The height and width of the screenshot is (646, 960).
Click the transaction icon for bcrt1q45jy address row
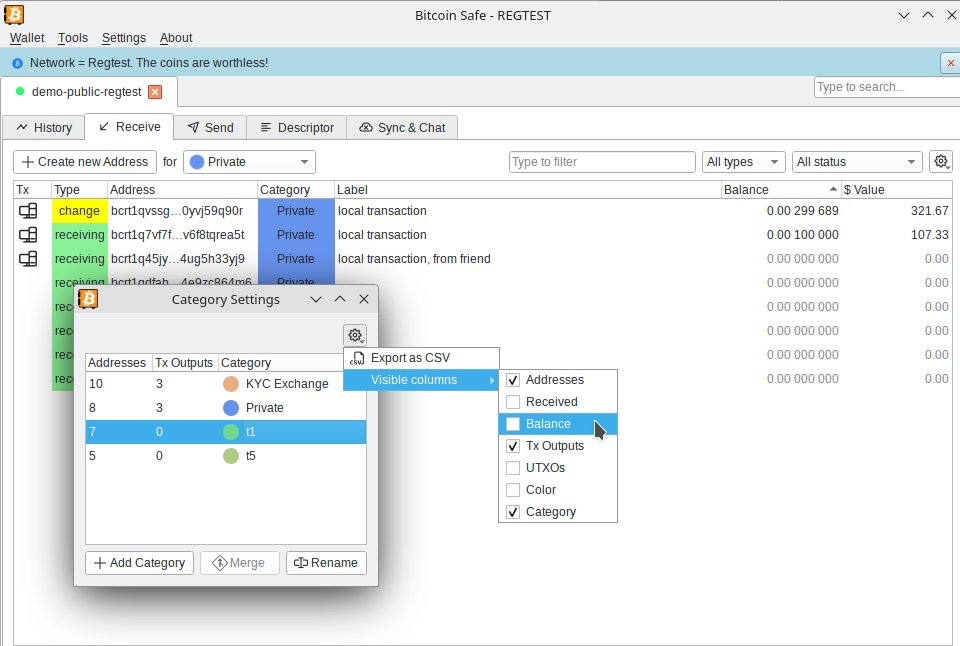pyautogui.click(x=28, y=258)
